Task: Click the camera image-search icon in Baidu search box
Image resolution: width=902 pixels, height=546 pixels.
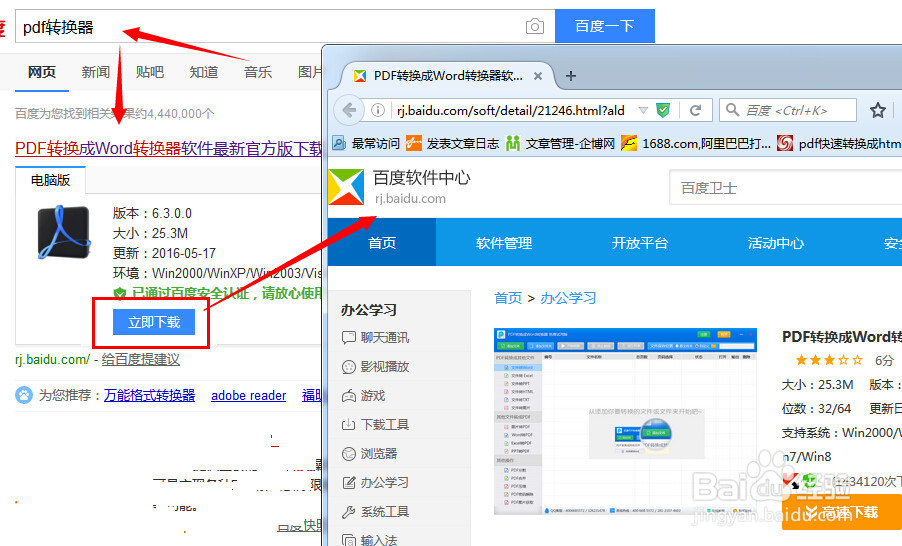Action: point(534,26)
